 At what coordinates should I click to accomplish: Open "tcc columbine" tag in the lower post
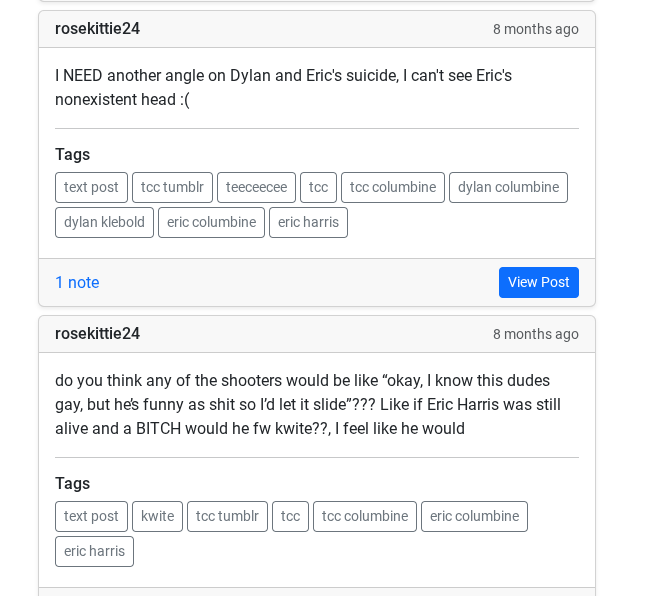coord(364,516)
